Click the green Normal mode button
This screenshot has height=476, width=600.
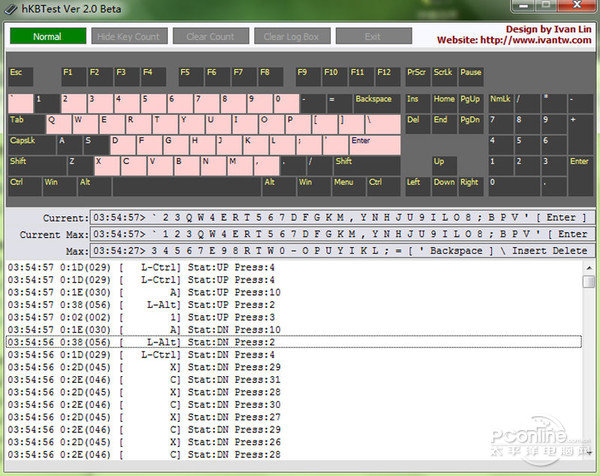[48, 36]
